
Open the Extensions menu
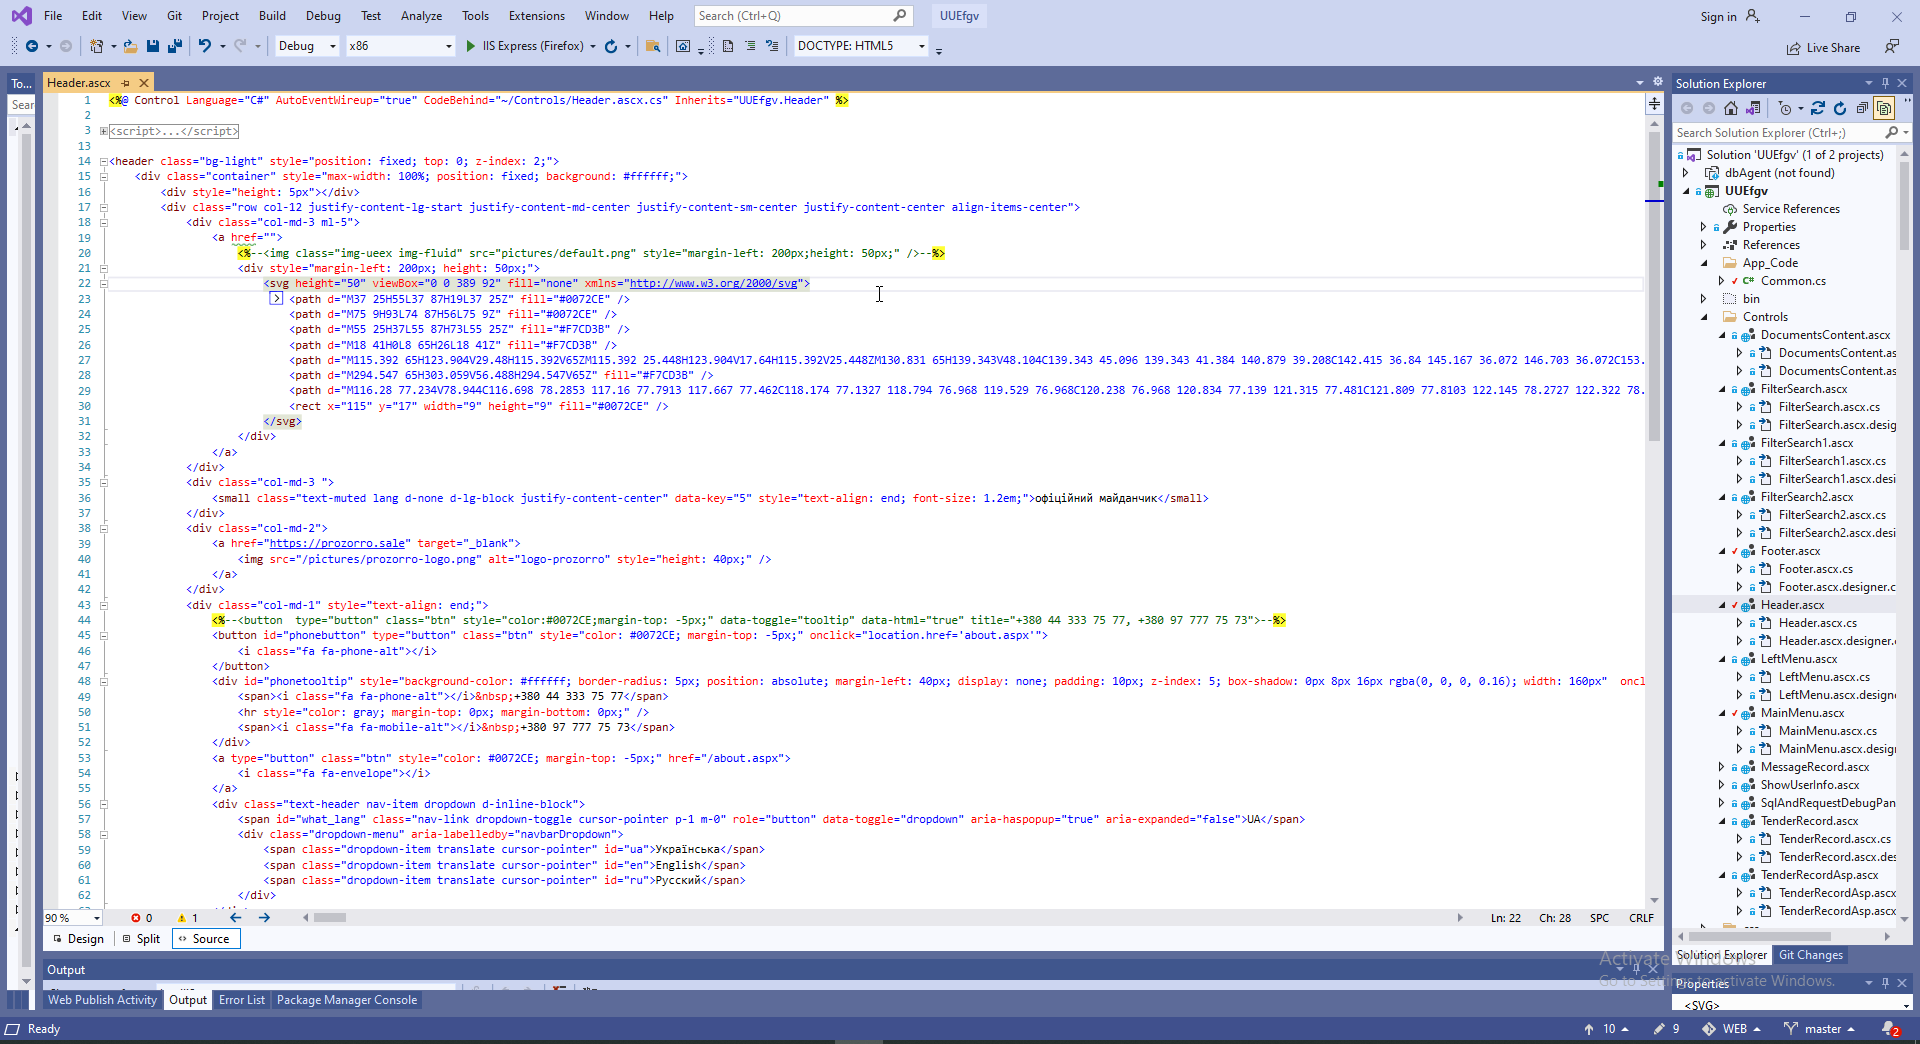[536, 16]
